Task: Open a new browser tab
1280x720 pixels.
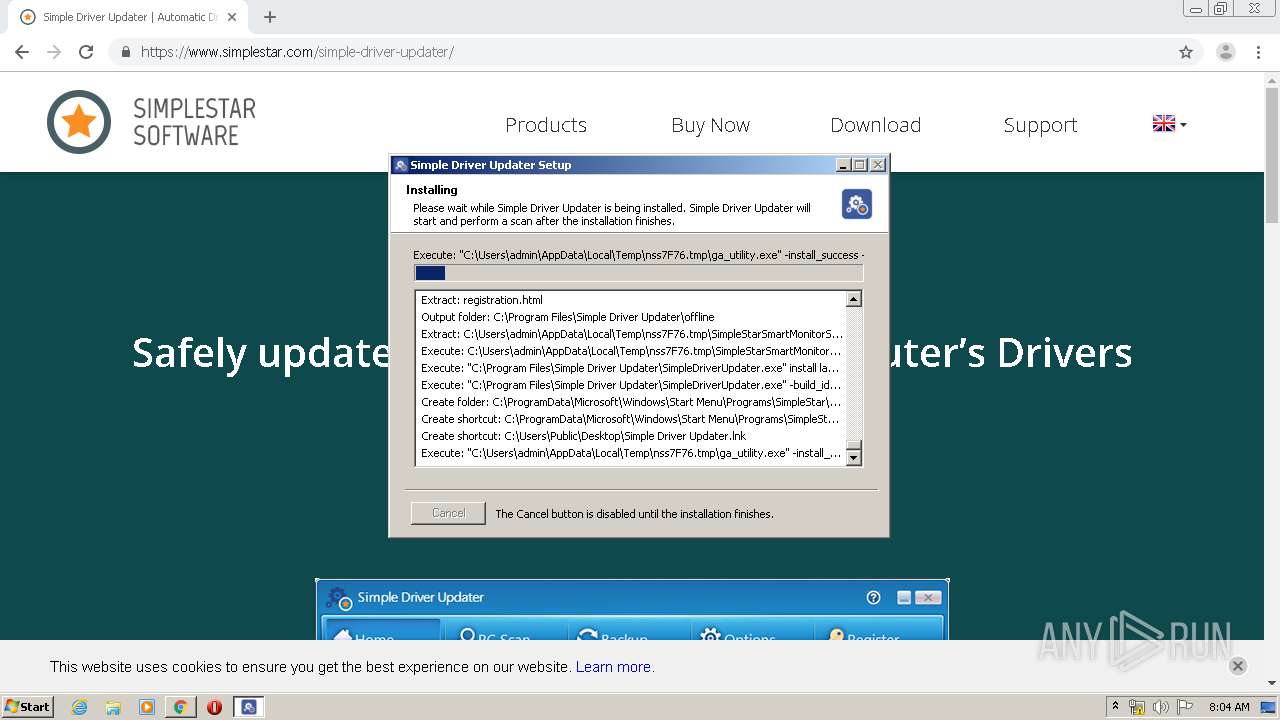Action: click(x=270, y=17)
